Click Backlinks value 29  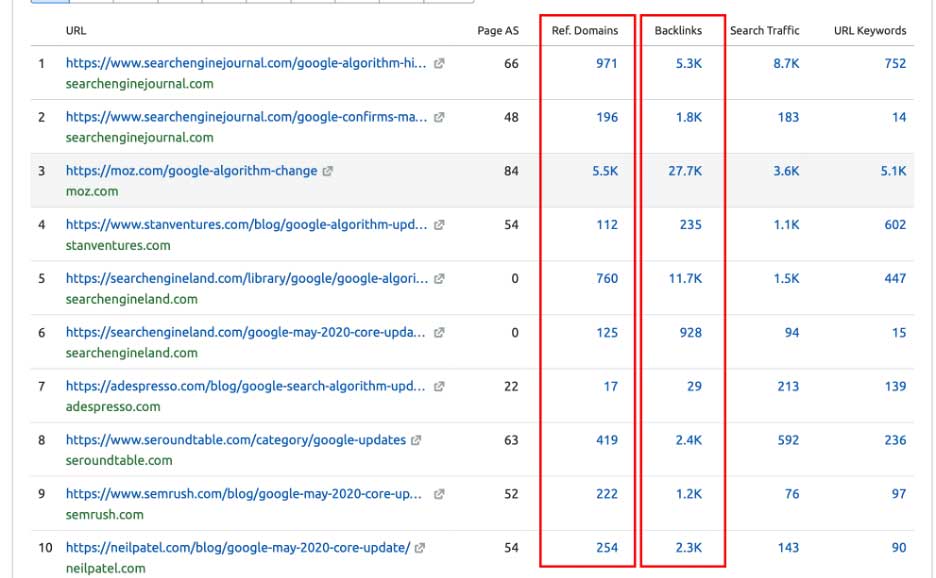click(x=694, y=386)
